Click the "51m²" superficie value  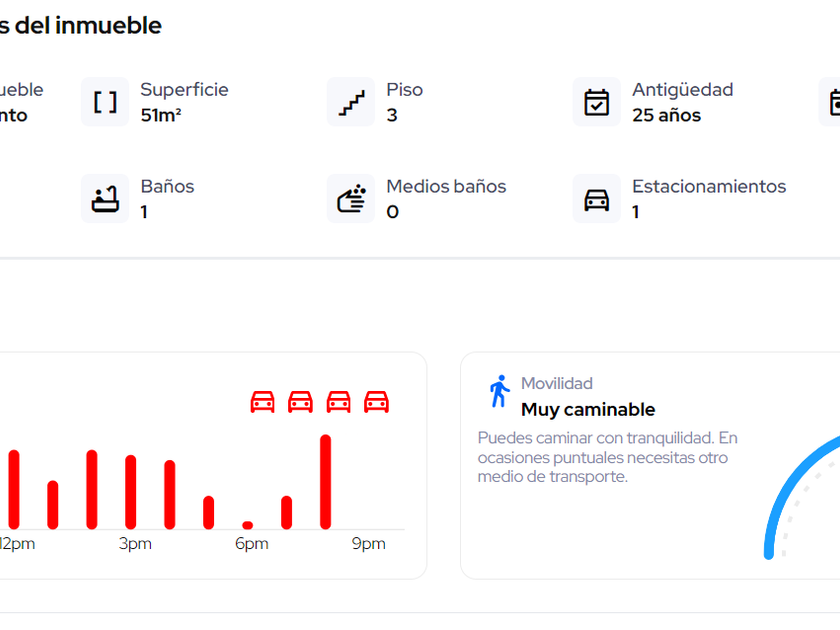tap(161, 115)
